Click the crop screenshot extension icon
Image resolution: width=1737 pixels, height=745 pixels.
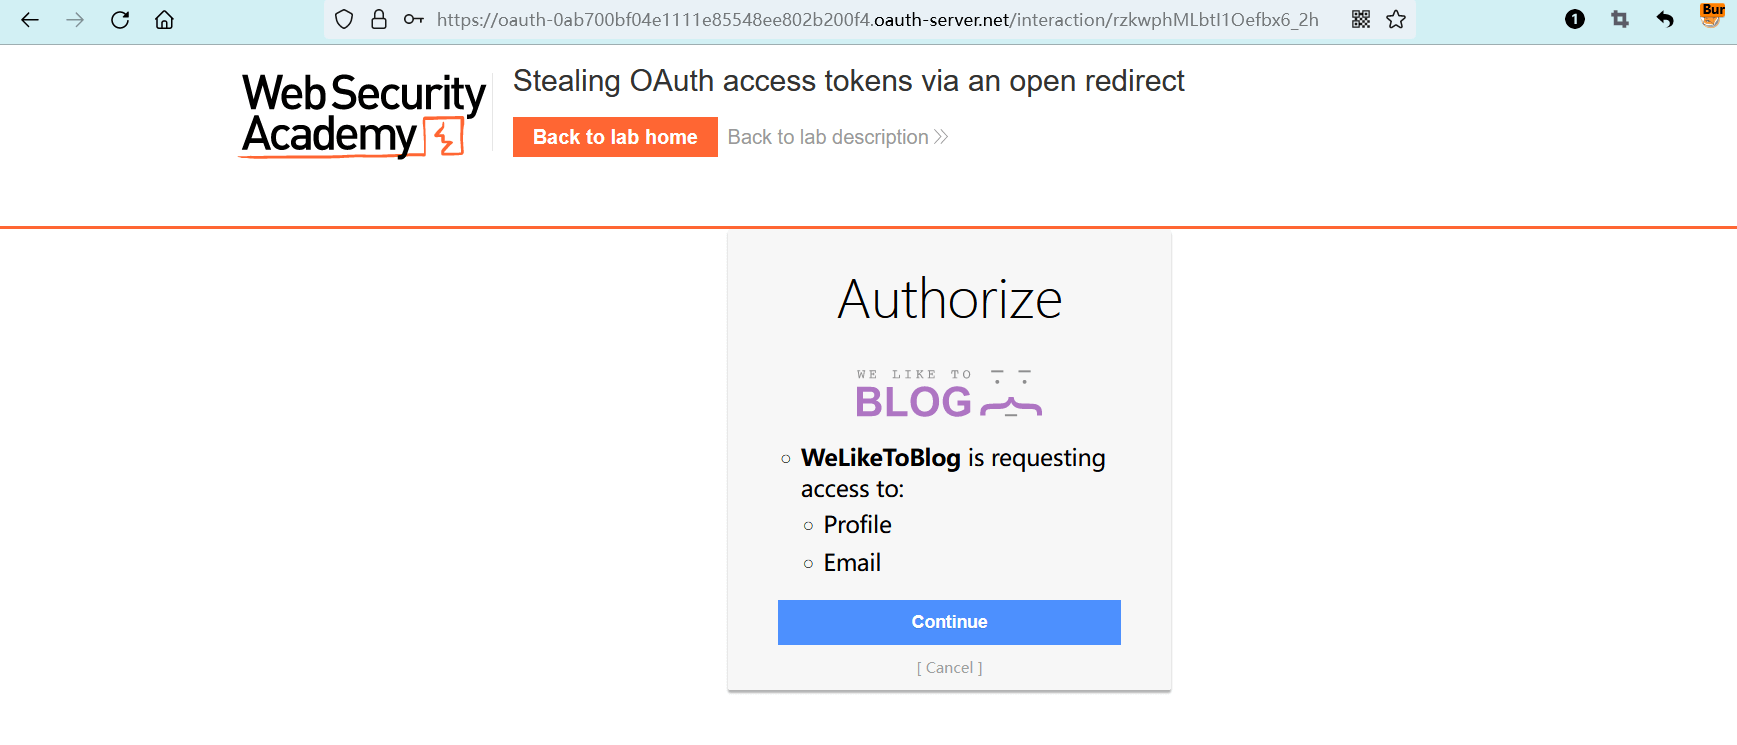(x=1620, y=20)
